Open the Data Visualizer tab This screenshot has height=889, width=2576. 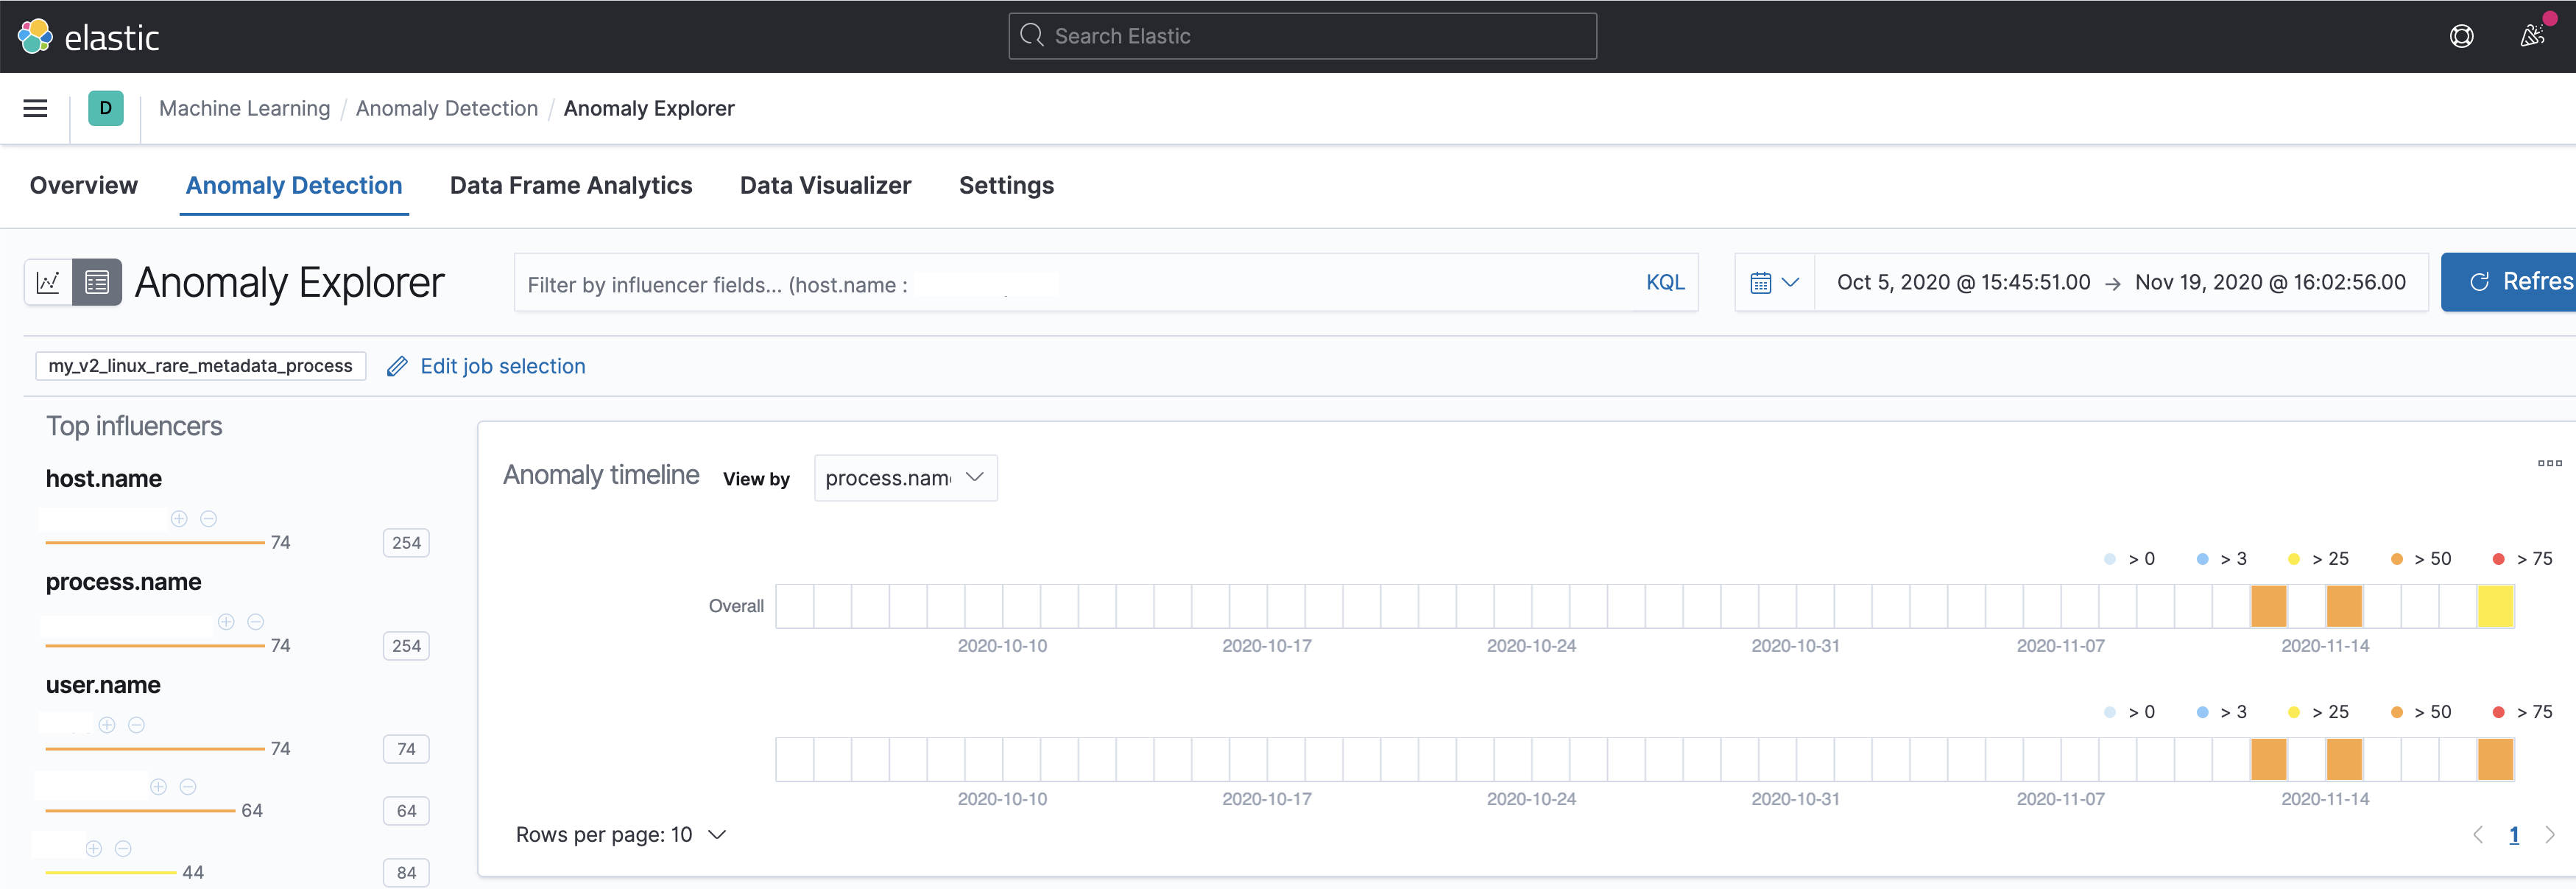point(825,186)
